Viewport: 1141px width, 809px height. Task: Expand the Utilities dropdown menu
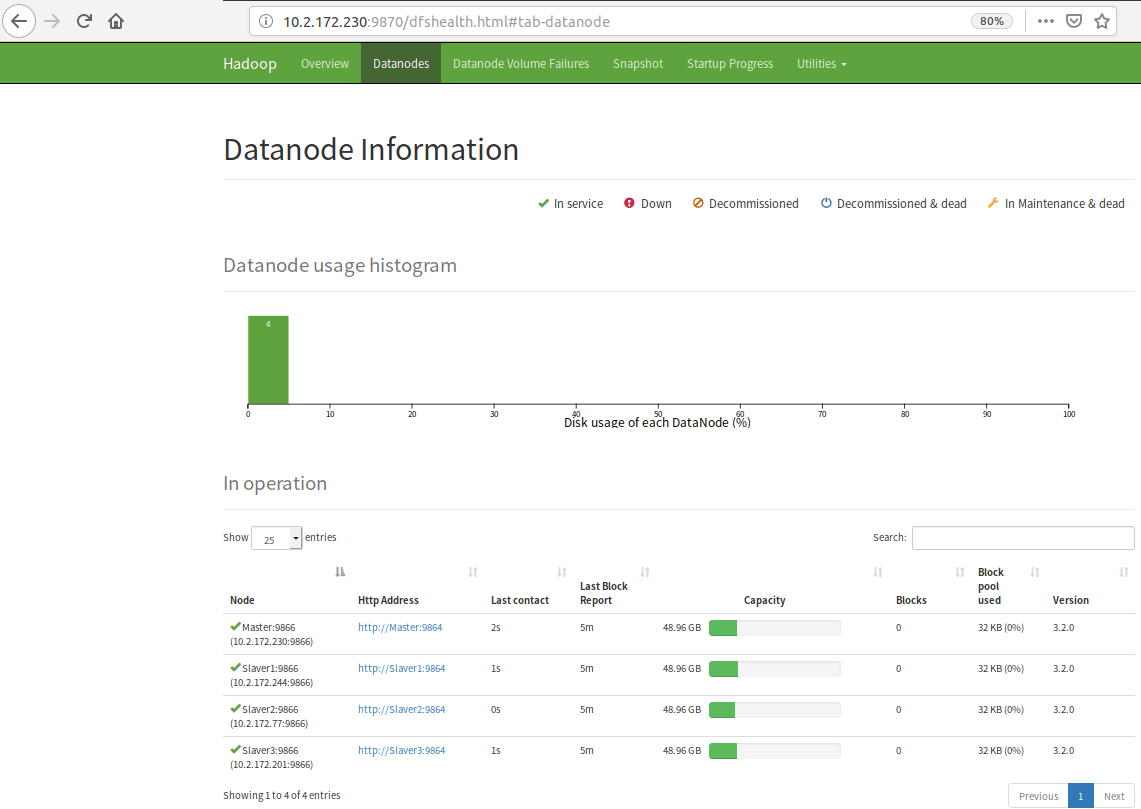821,64
